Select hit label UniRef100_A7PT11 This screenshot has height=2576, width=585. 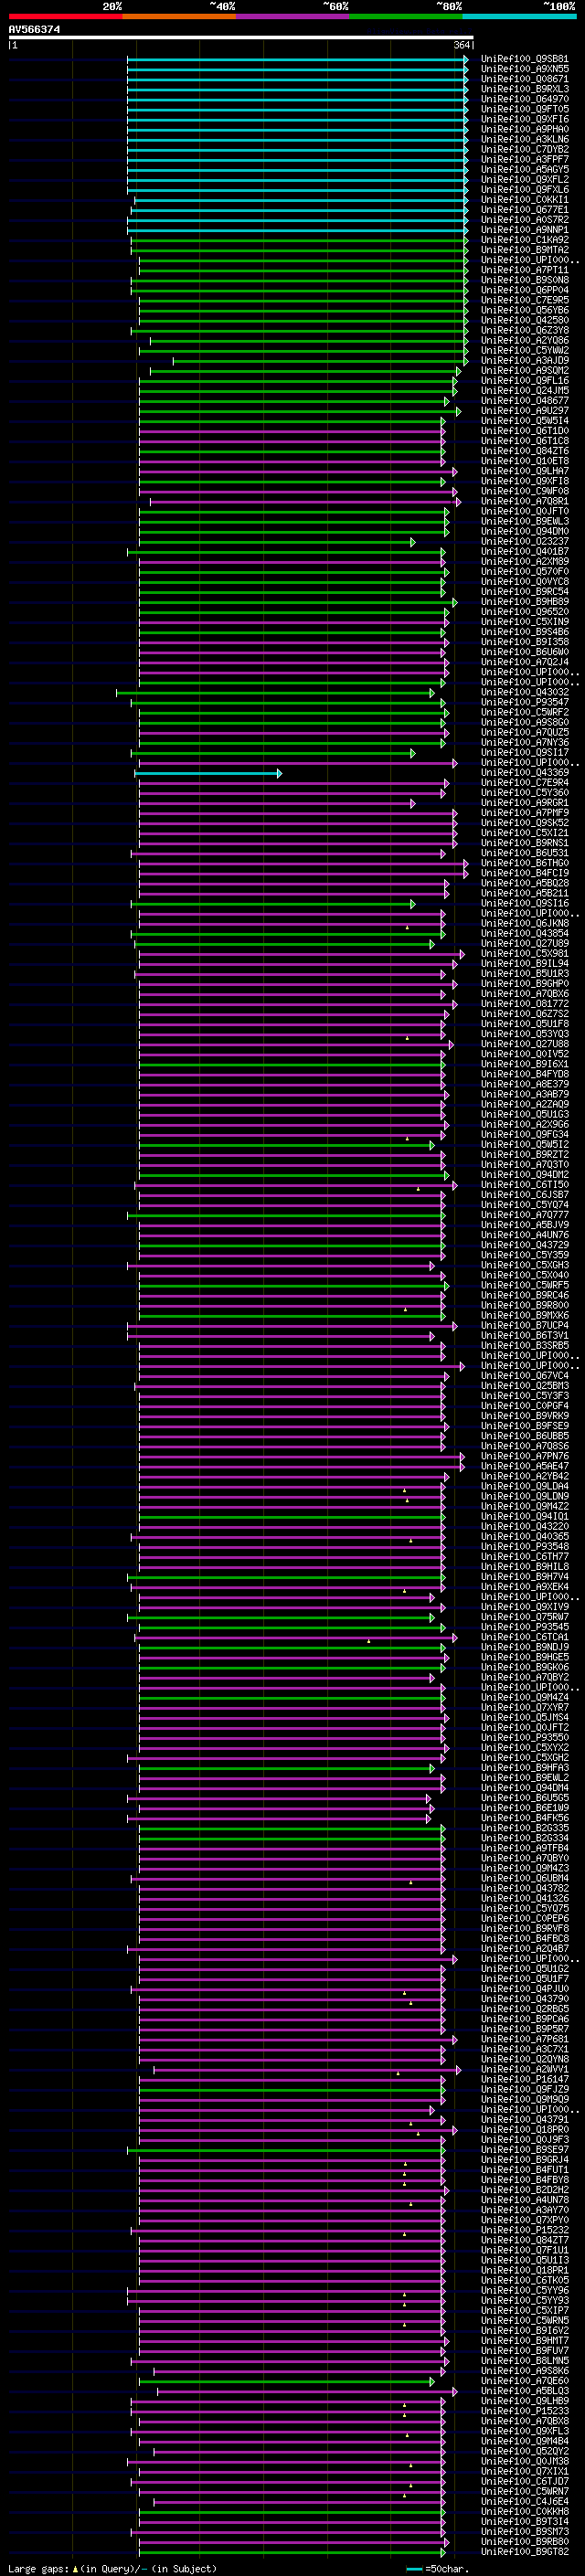(x=525, y=271)
